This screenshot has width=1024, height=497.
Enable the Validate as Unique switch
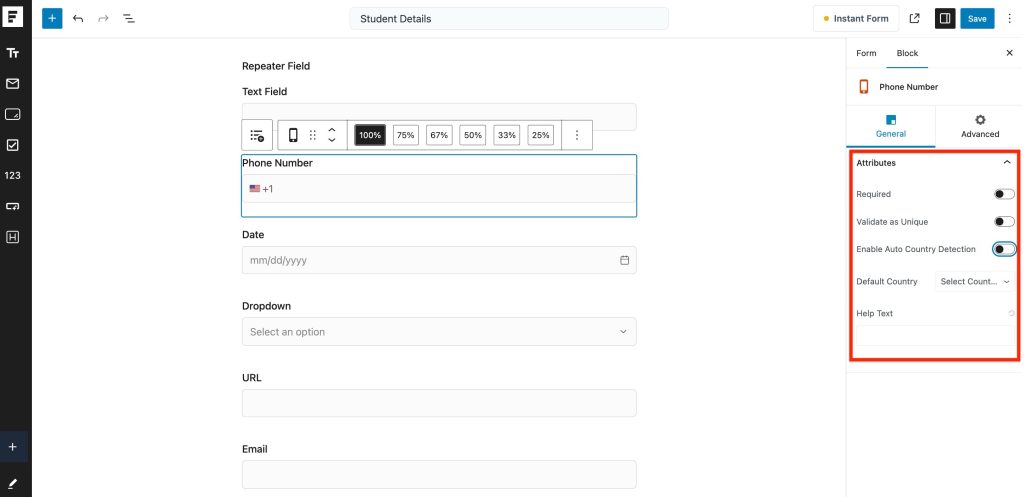coord(1004,222)
